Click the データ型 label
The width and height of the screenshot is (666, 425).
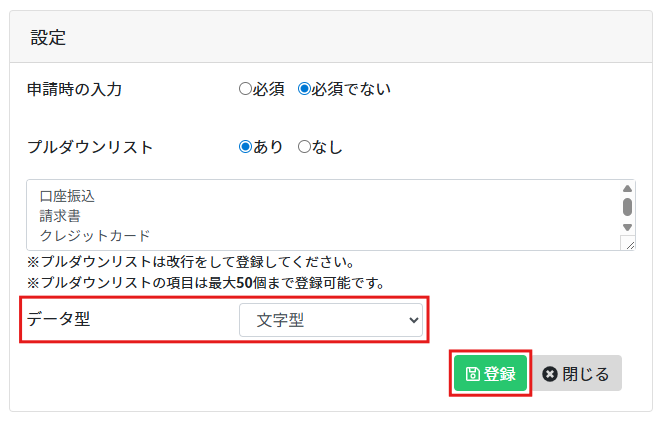[x=65, y=319]
